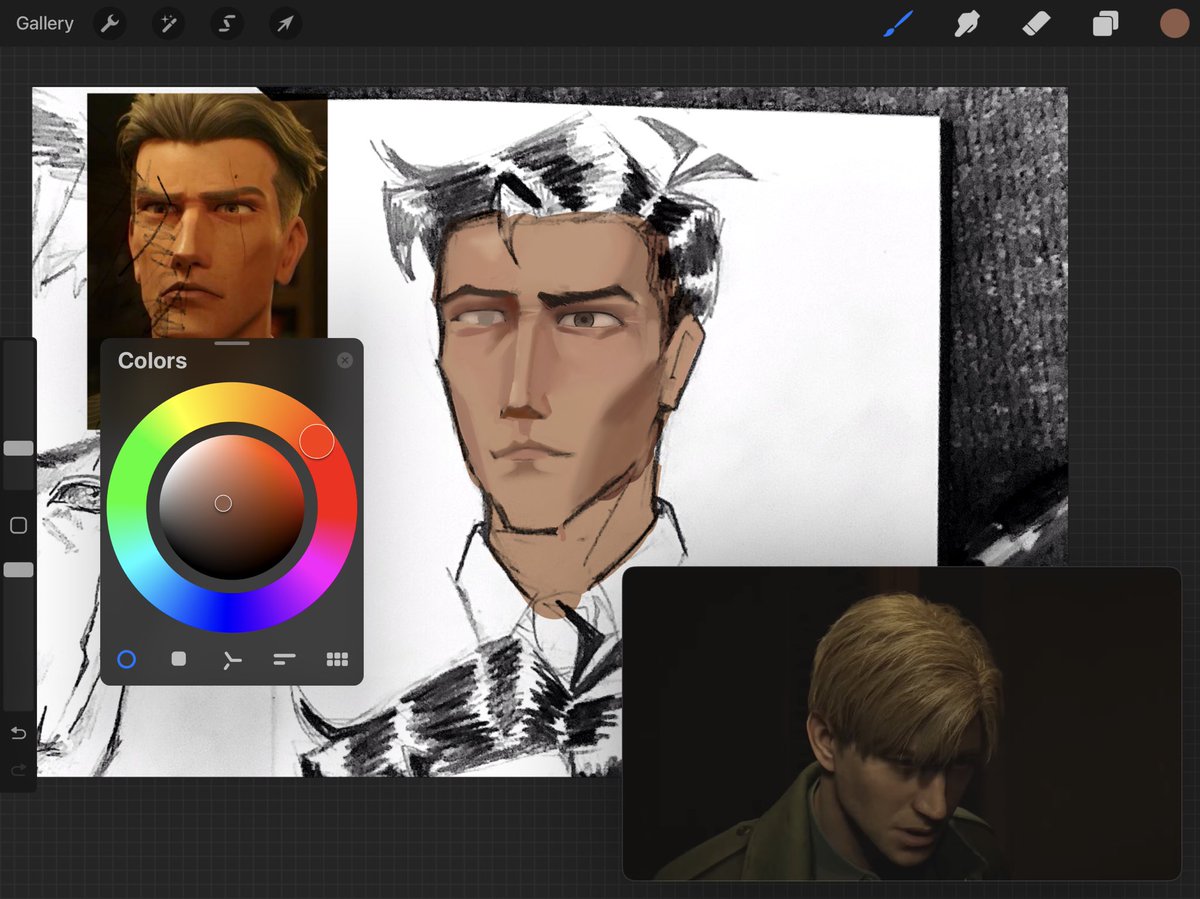Adjust the brush opacity slider handle

[x=18, y=569]
